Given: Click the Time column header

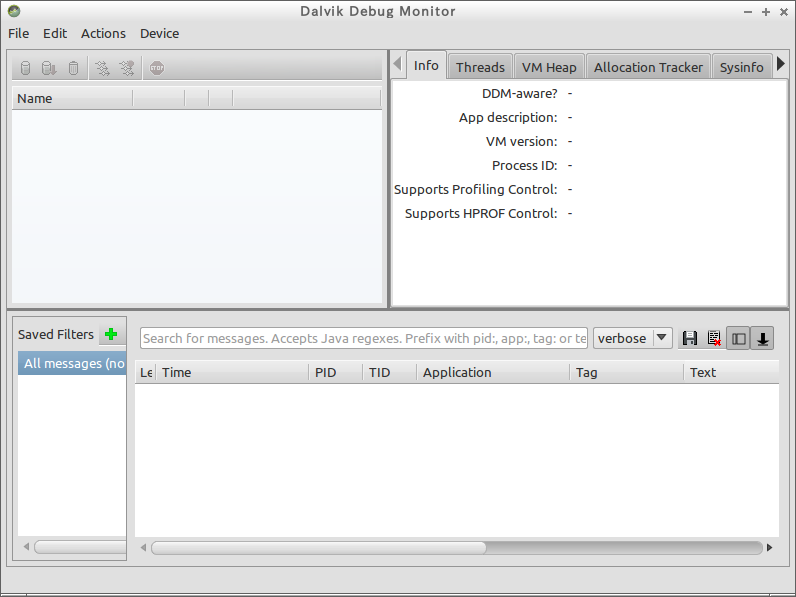Looking at the screenshot, I should (231, 373).
